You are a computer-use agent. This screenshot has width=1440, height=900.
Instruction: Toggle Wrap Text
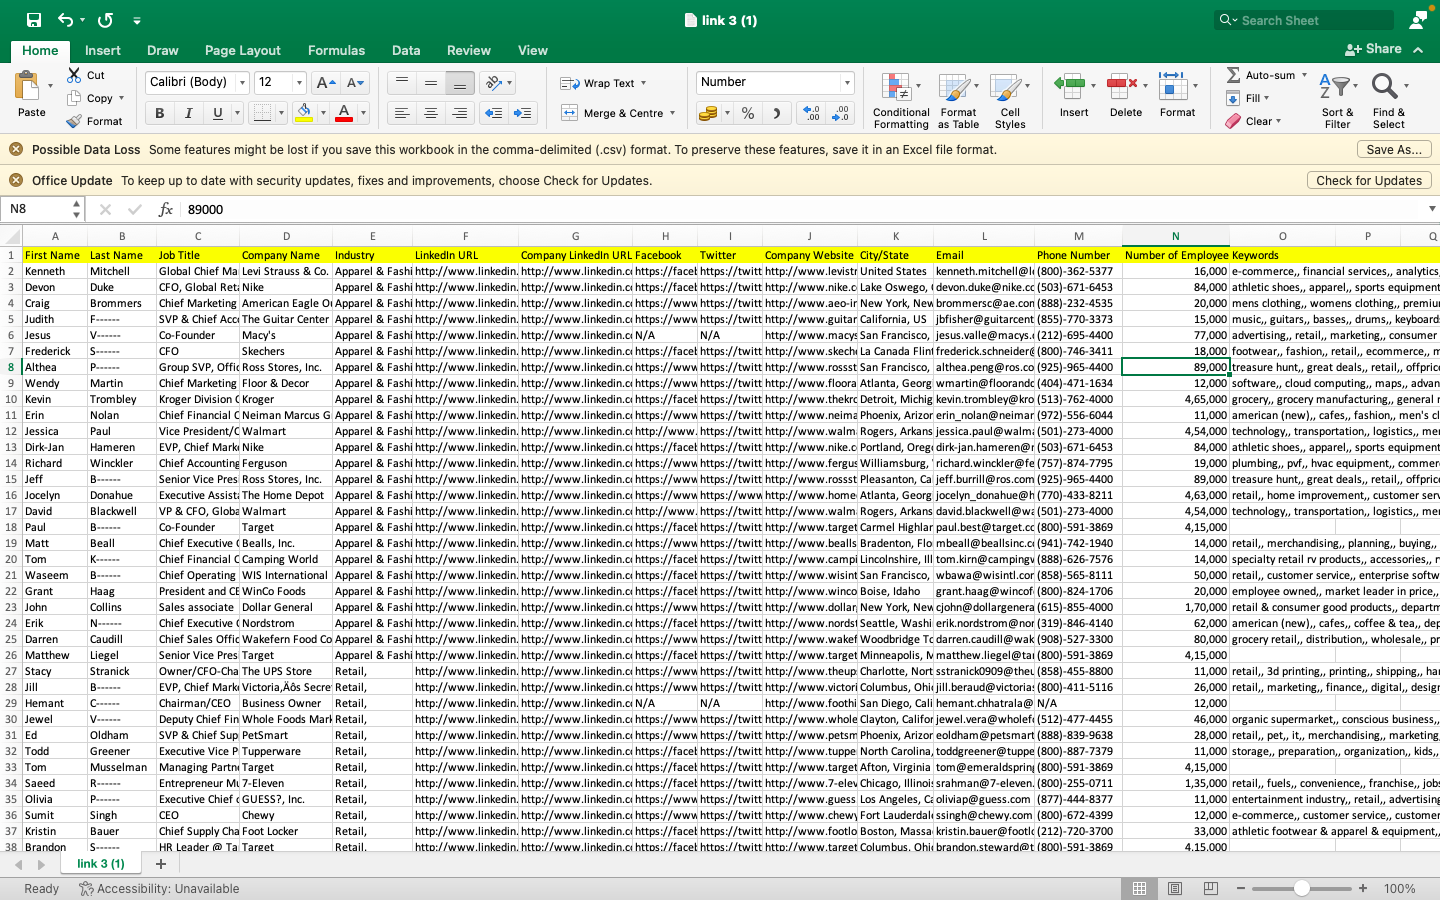point(604,83)
